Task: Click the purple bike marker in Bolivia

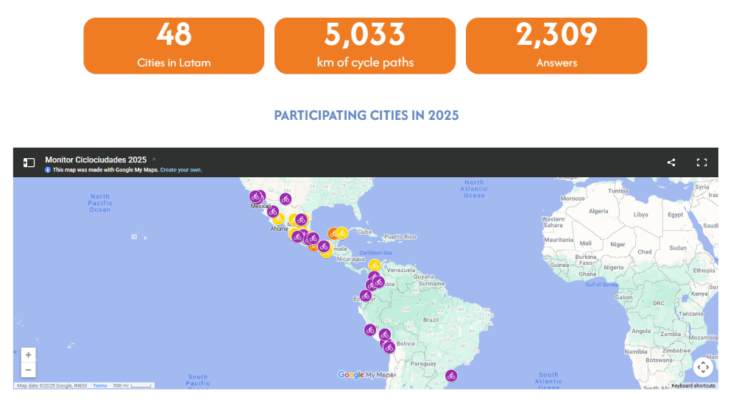Action: pyautogui.click(x=391, y=348)
